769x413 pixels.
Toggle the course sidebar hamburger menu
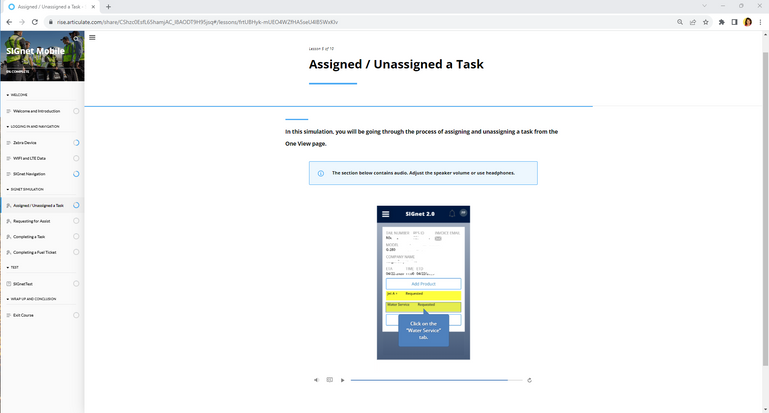92,38
